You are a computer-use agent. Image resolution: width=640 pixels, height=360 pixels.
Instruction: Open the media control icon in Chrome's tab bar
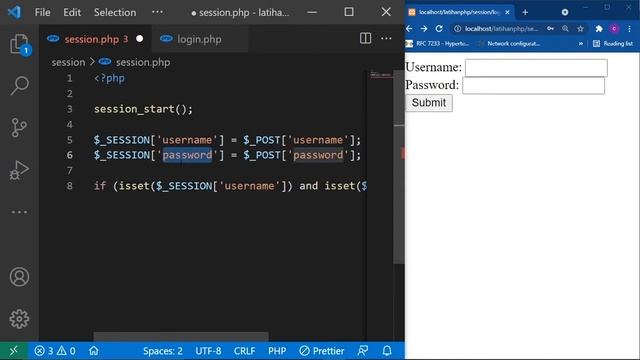tap(565, 12)
